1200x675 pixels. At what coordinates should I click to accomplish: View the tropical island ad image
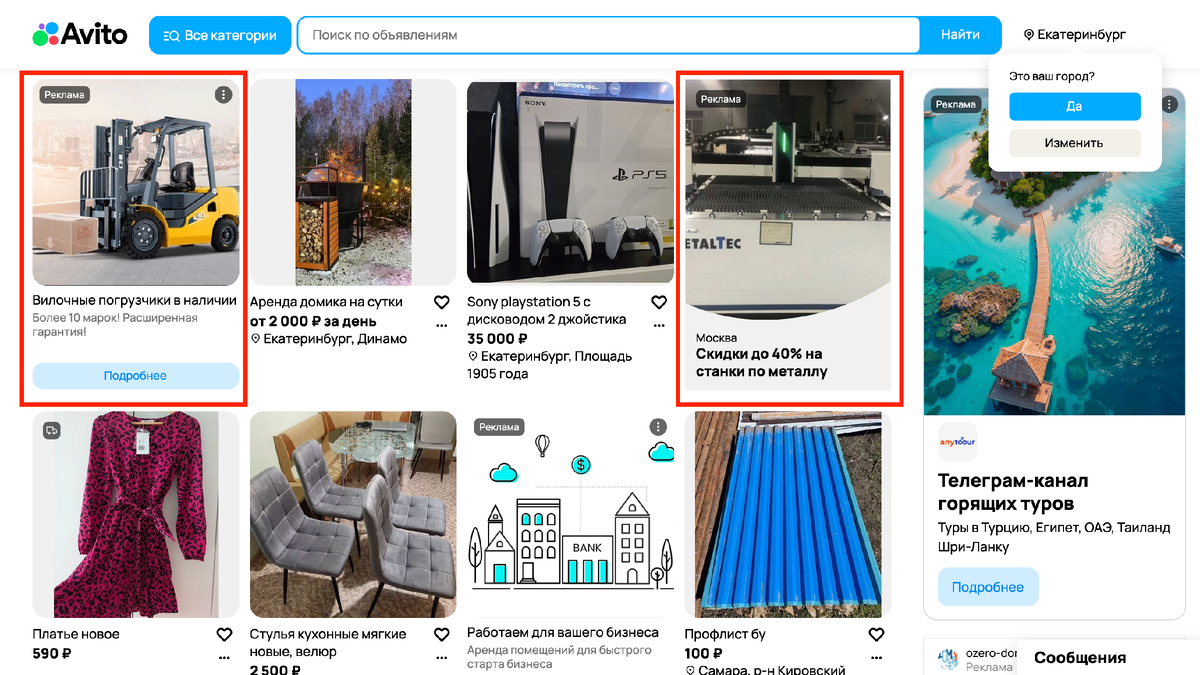(x=1054, y=252)
